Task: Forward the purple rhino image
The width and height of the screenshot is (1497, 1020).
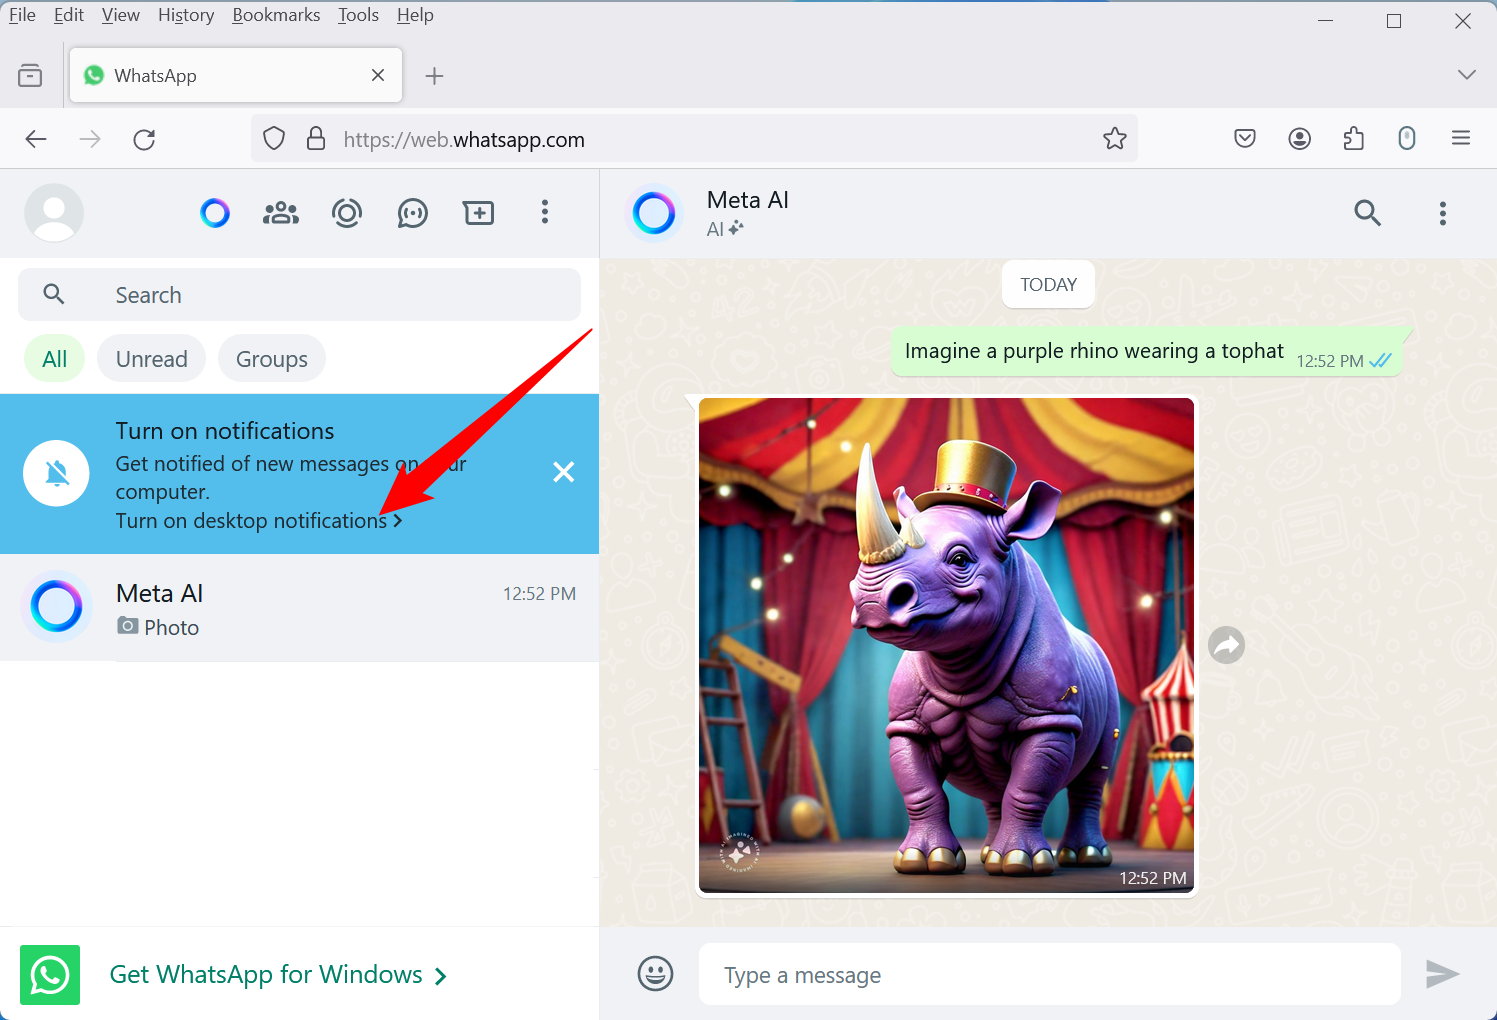Action: pos(1226,645)
